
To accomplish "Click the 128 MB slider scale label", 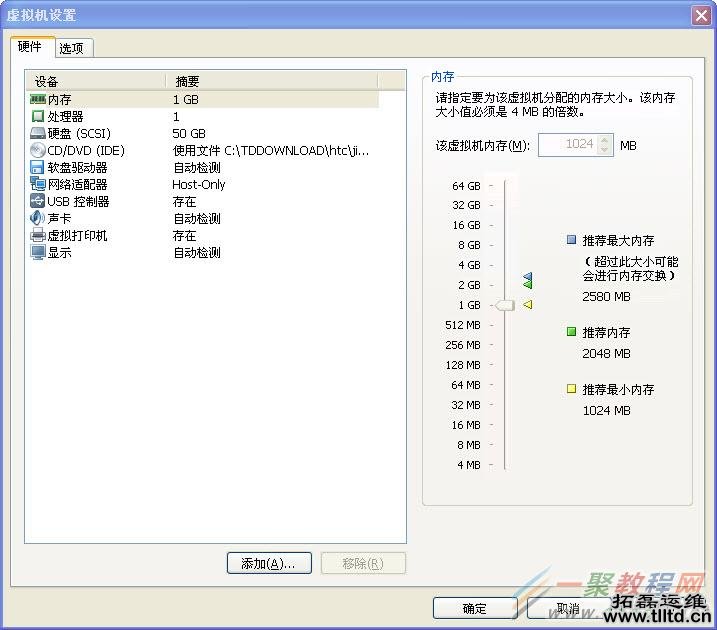I will coord(463,365).
